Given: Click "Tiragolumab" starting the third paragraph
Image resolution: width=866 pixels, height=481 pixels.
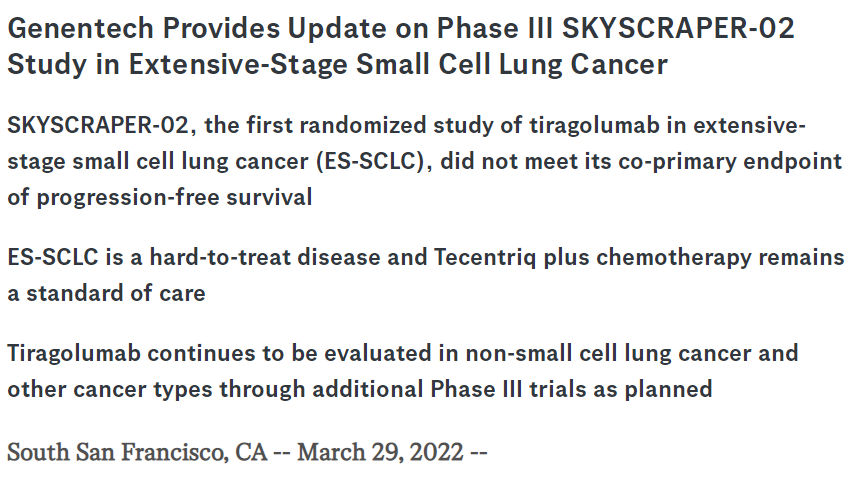Looking at the screenshot, I should coord(74,354).
